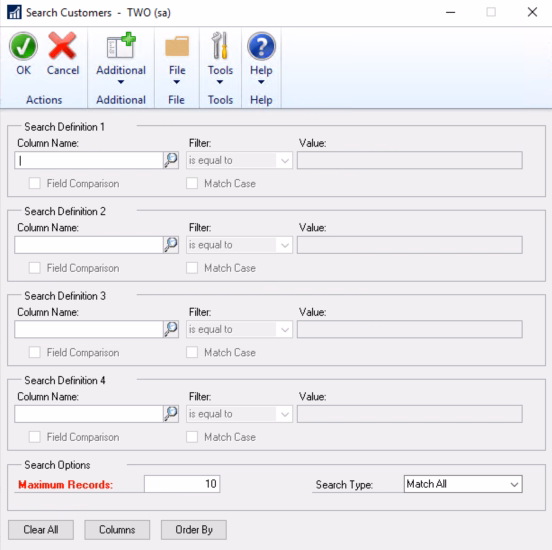Click the green OK checkmark icon

coord(23,47)
